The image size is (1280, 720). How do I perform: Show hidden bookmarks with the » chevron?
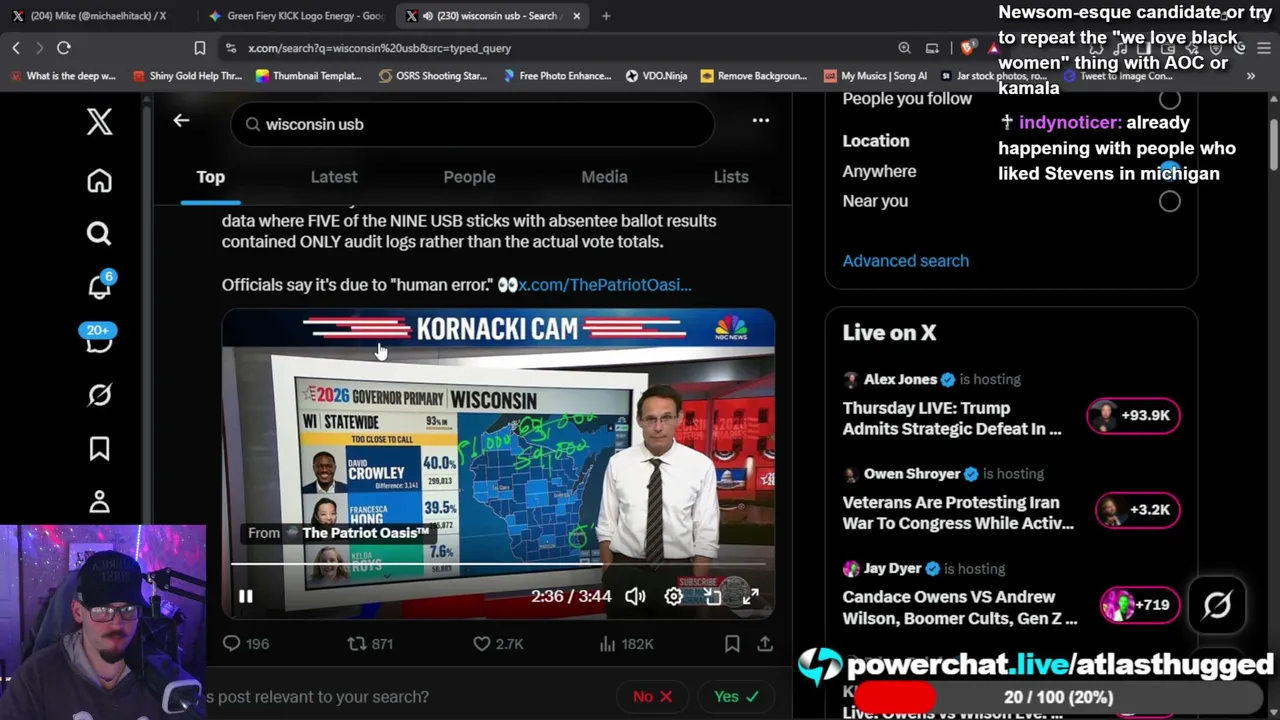1250,76
